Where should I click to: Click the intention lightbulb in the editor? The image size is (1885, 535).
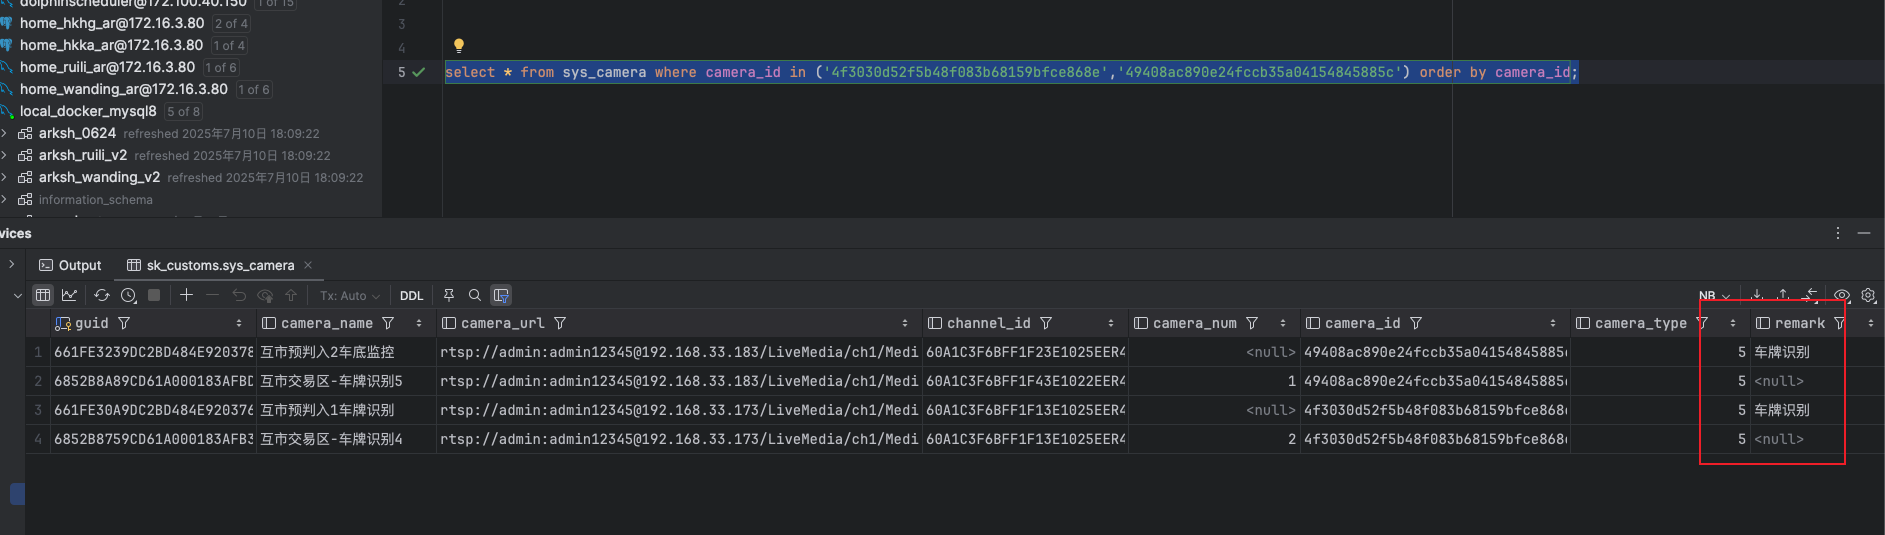point(459,45)
